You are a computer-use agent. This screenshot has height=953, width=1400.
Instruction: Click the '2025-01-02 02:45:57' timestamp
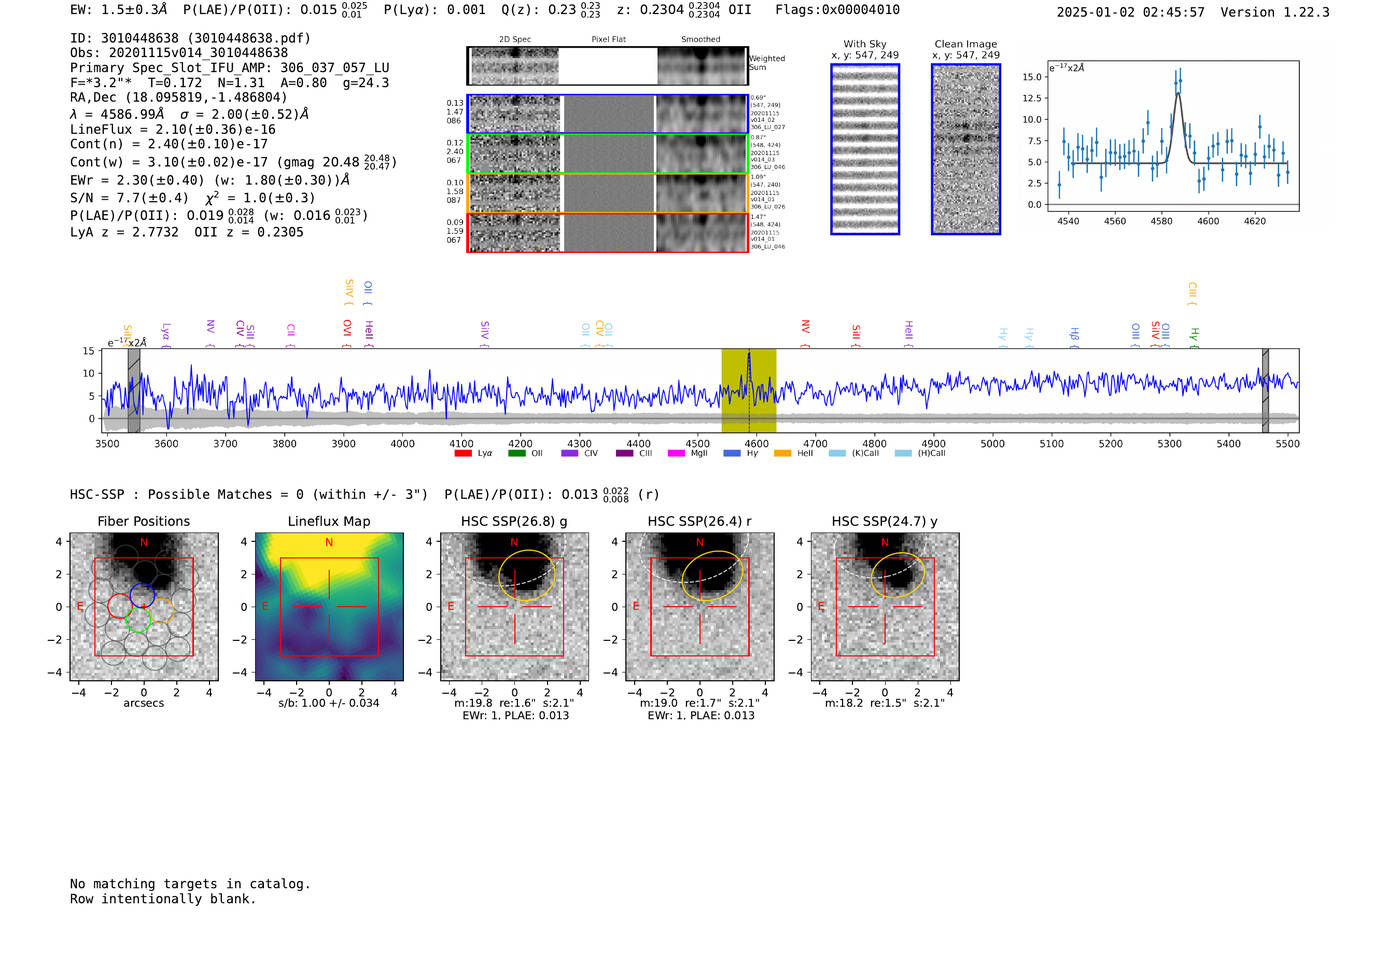1131,12
